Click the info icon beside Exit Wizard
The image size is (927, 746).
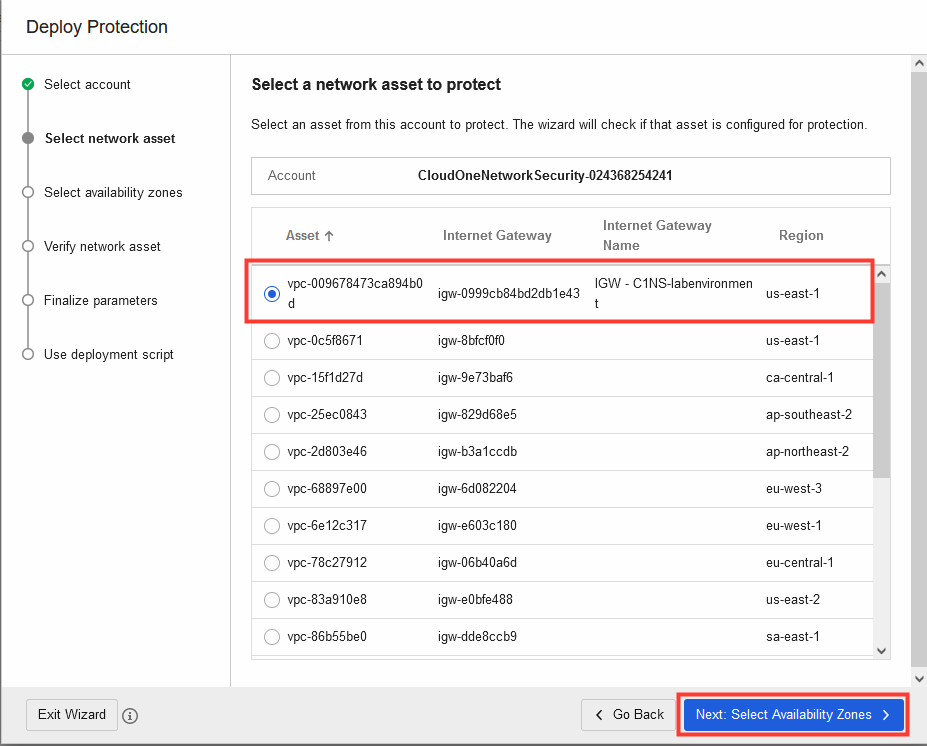[x=130, y=716]
